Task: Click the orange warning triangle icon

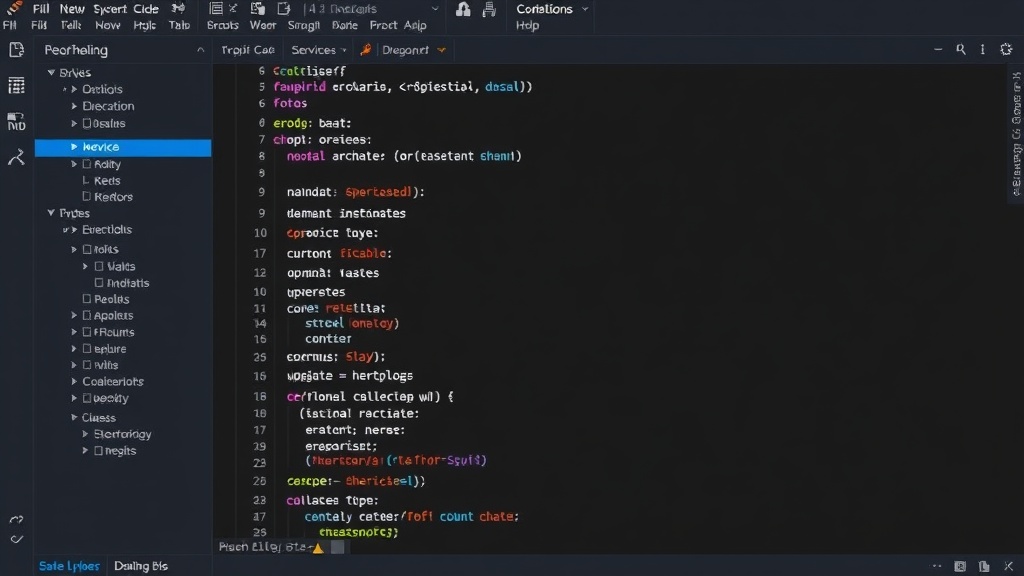Action: [x=318, y=548]
